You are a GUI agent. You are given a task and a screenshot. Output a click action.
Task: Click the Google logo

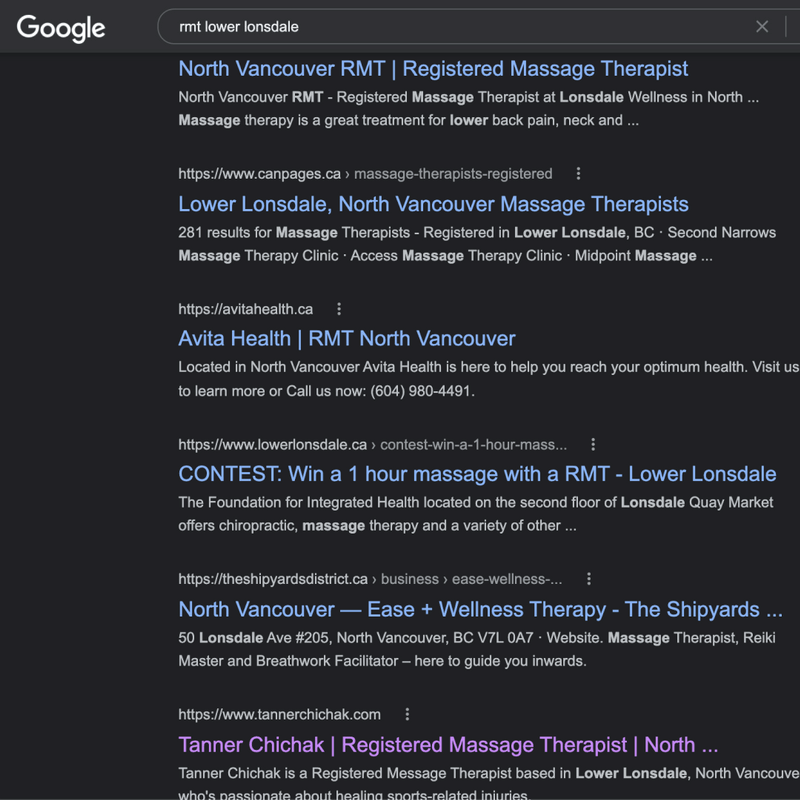point(61,28)
